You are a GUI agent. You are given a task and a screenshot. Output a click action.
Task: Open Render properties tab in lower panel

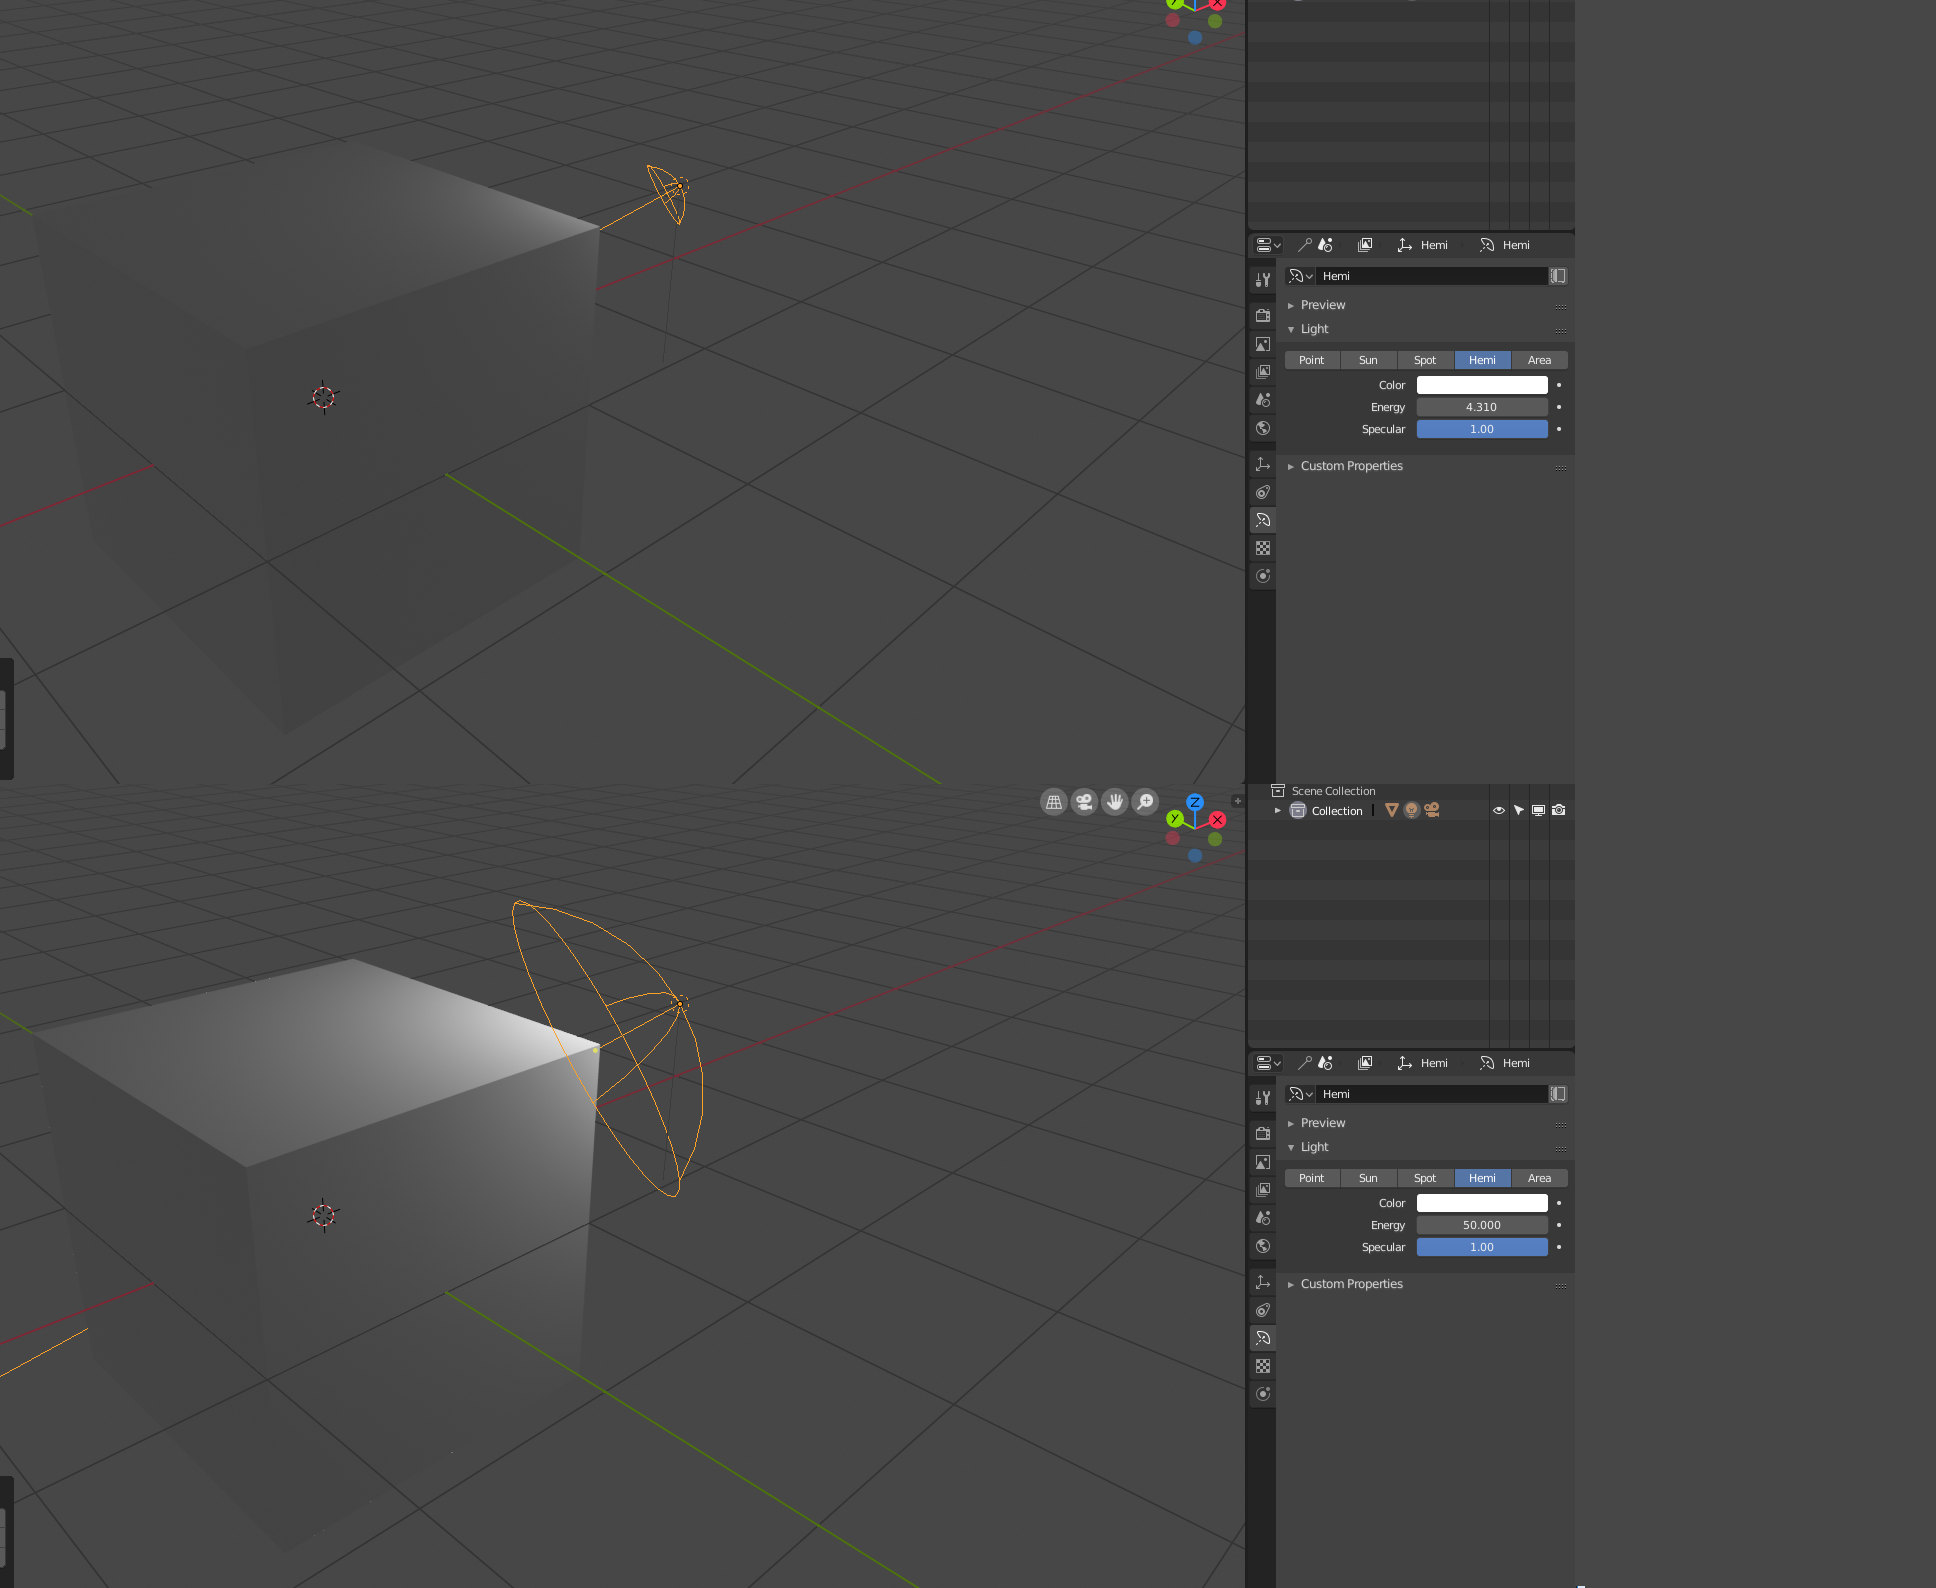tap(1263, 1134)
